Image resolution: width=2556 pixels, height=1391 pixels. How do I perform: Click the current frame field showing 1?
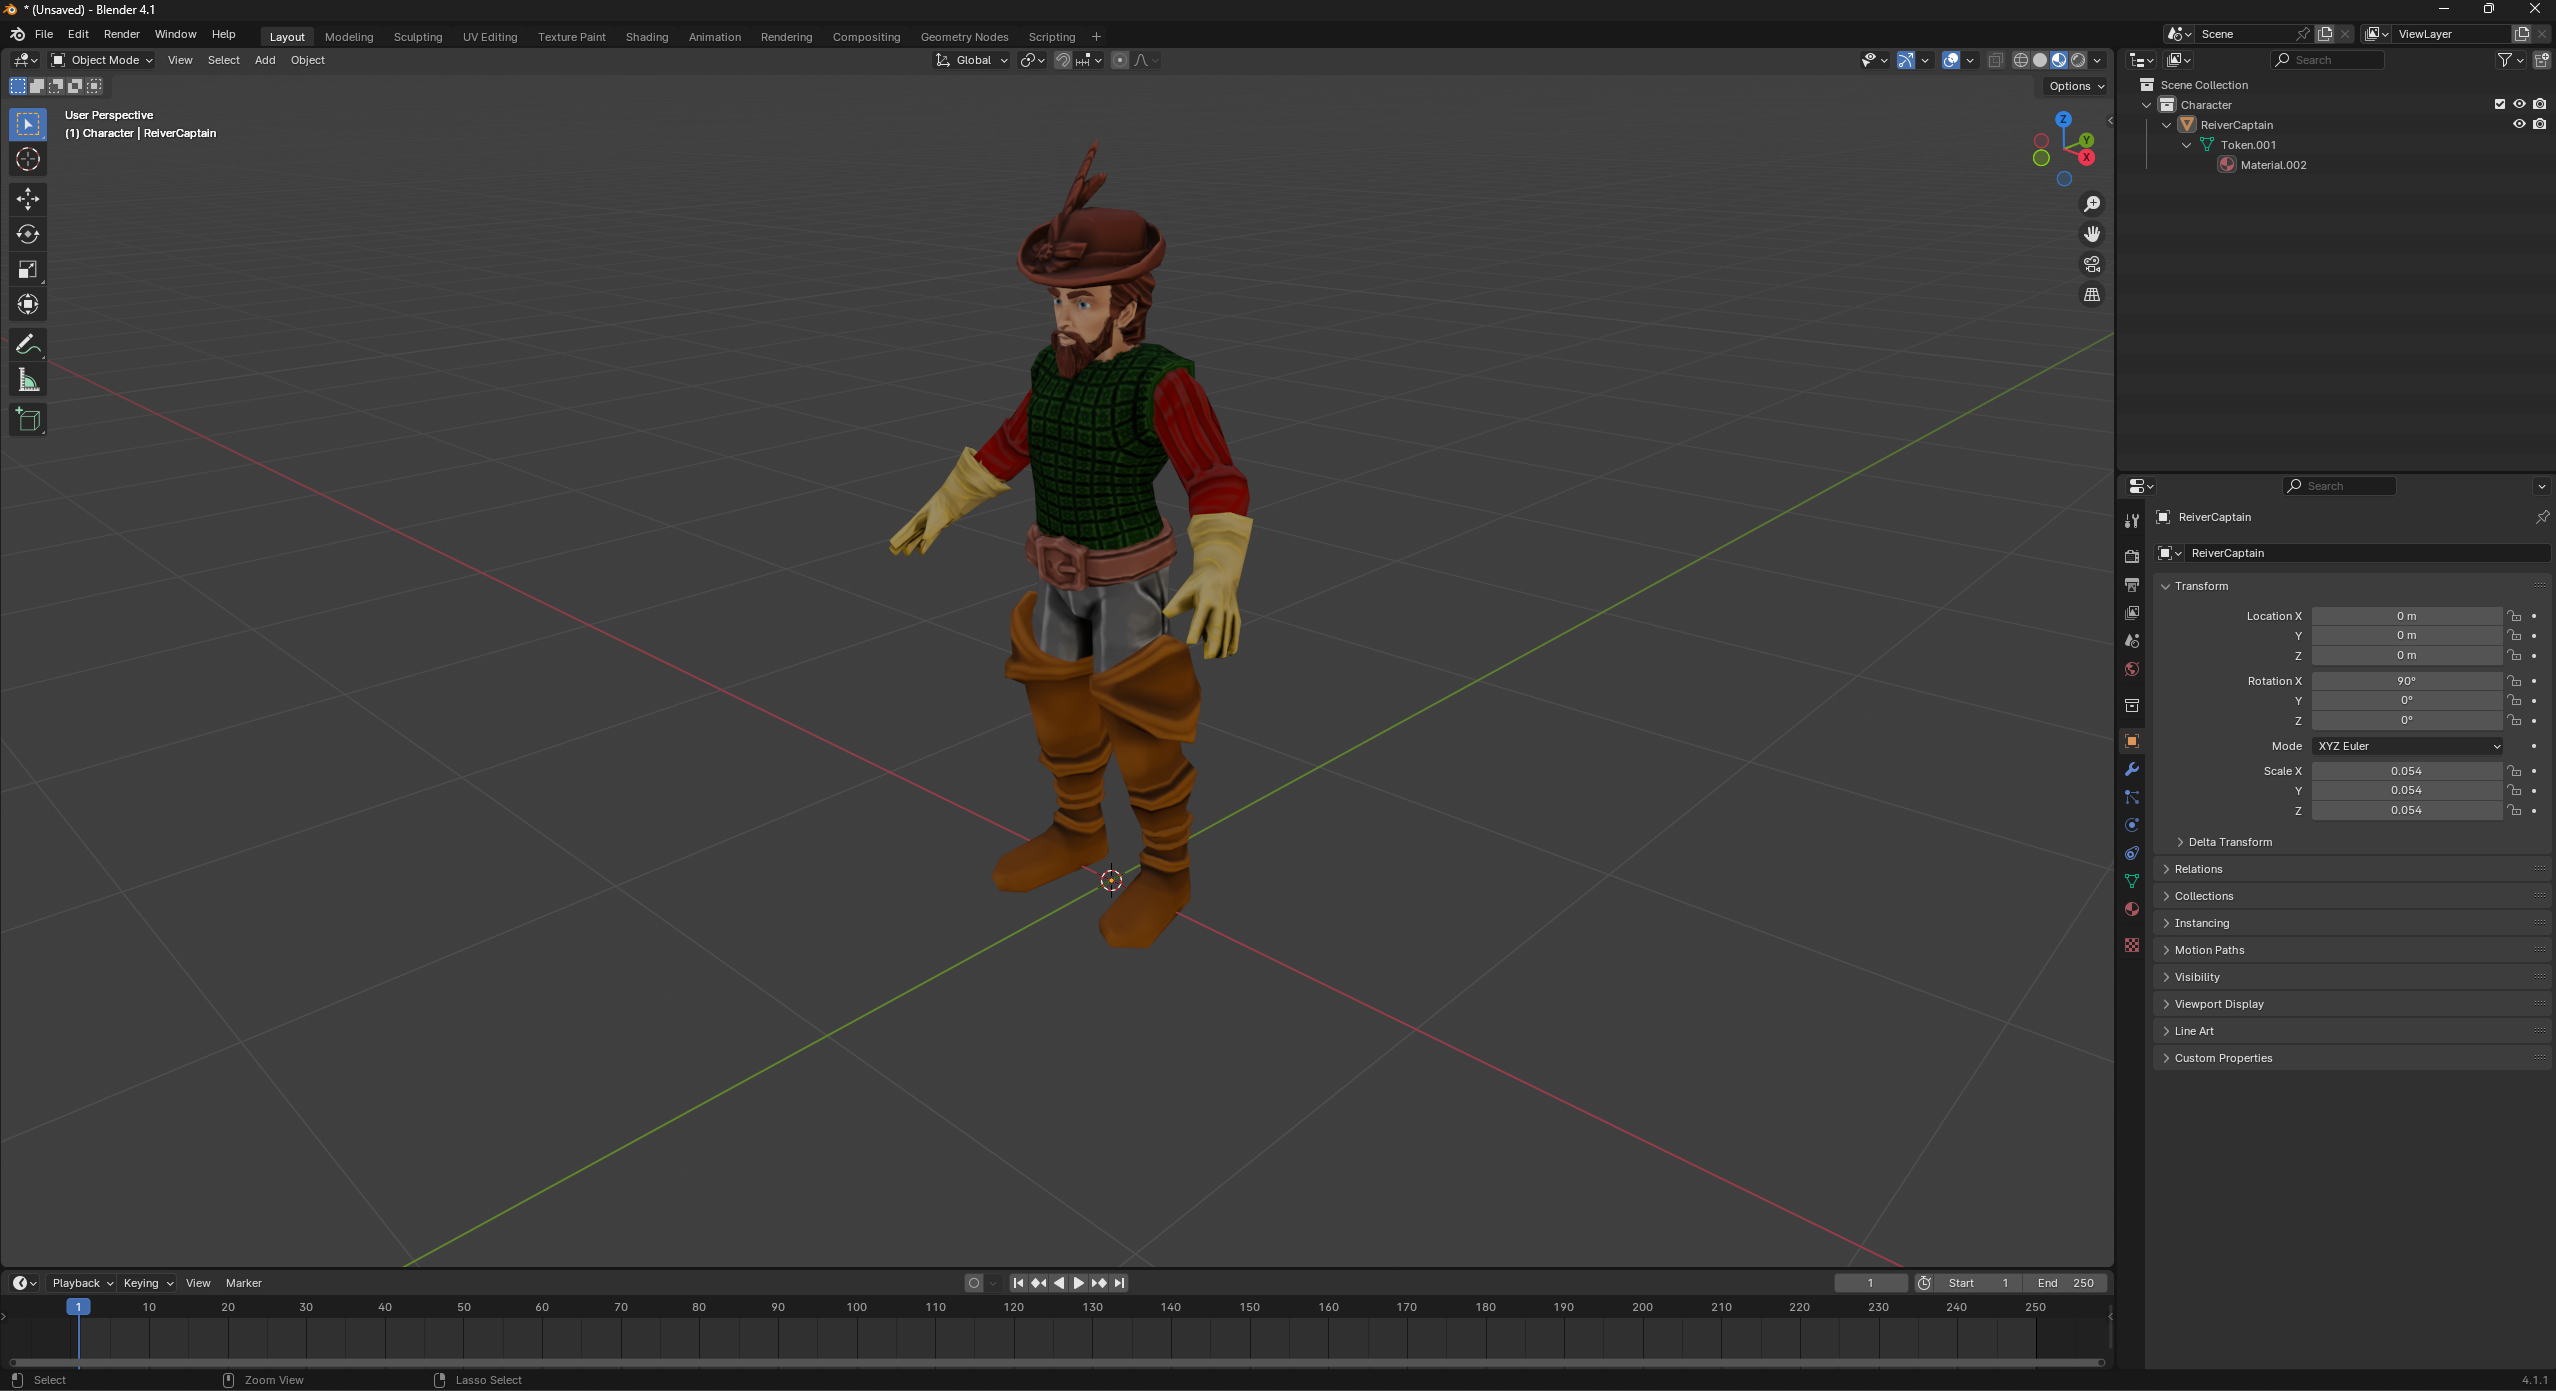(x=1870, y=1283)
